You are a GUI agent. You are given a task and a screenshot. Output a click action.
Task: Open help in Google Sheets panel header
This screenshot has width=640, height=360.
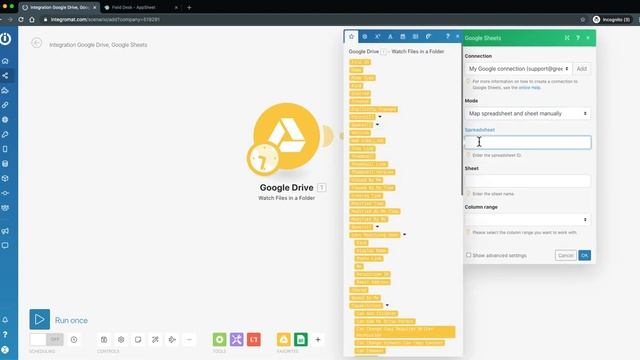click(578, 38)
